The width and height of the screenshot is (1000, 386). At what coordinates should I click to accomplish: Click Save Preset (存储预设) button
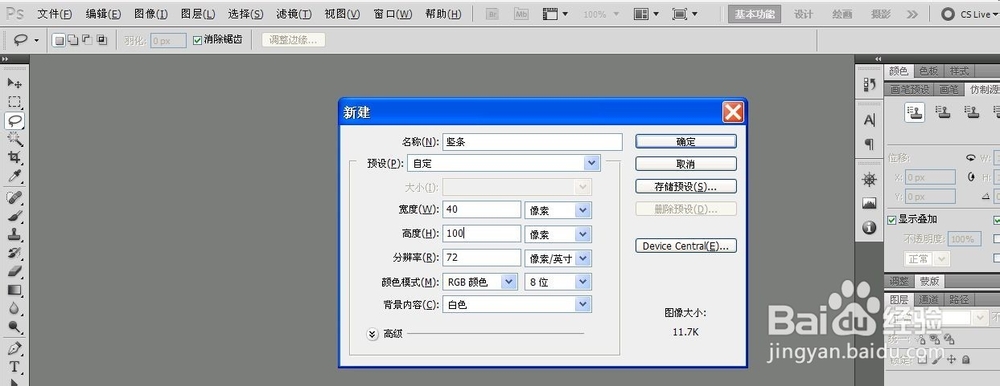point(686,186)
